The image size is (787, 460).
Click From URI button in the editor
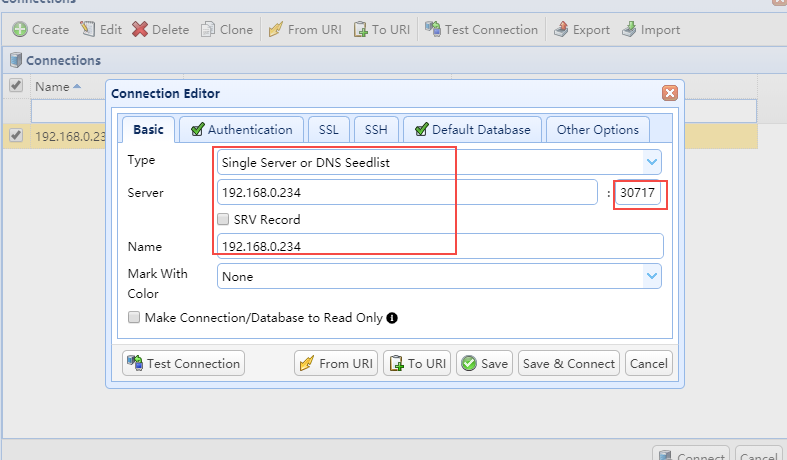336,363
